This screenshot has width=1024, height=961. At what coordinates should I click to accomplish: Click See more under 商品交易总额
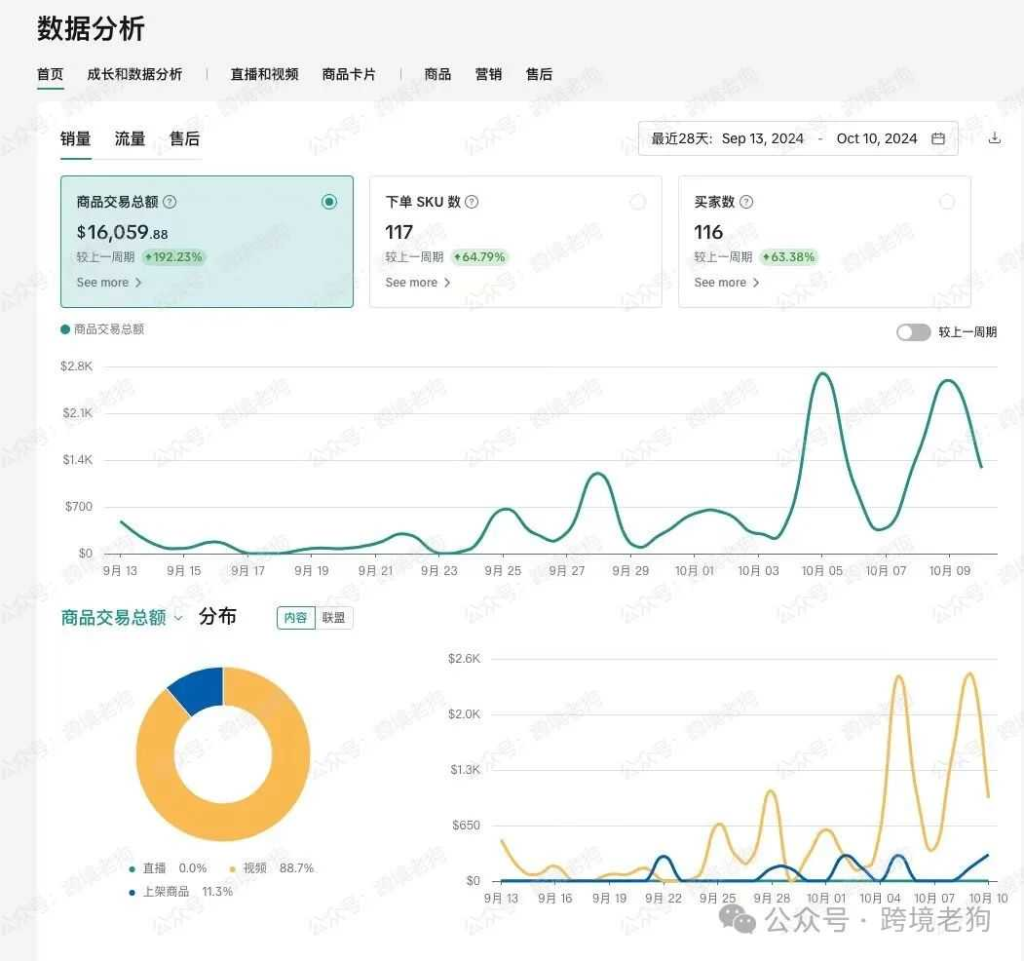click(109, 283)
